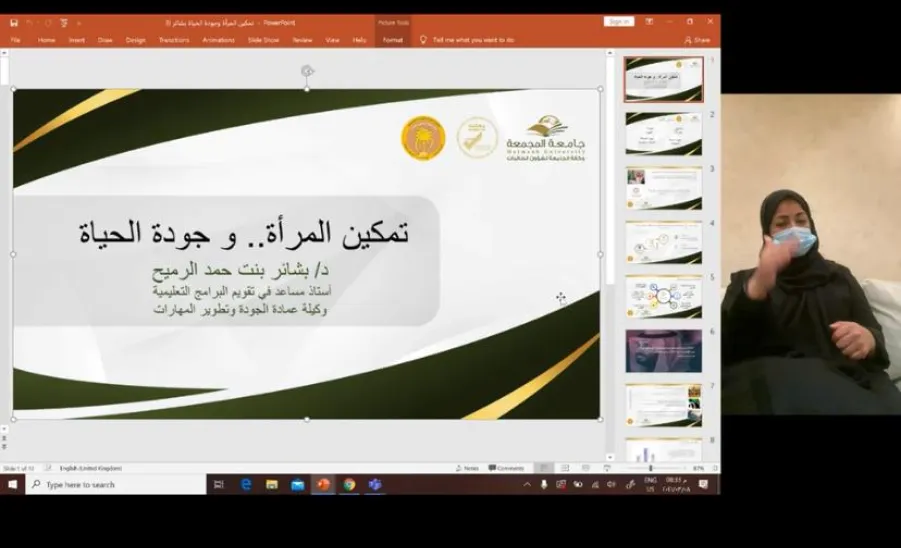Viewport: 901px width, 548px height.
Task: Click the microphone icon in system tray
Action: click(x=544, y=485)
